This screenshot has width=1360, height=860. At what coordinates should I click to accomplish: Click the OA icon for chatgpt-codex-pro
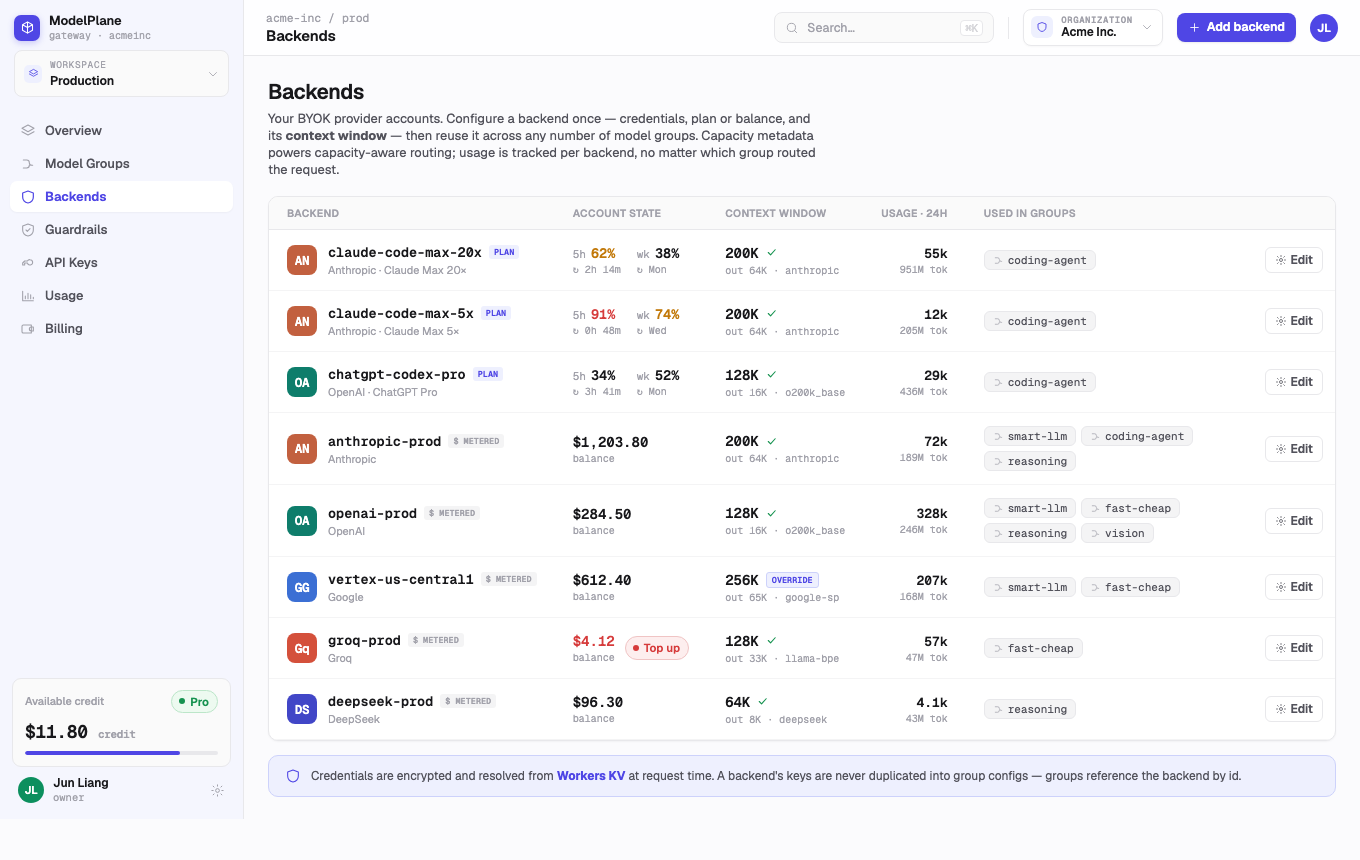[x=302, y=382]
